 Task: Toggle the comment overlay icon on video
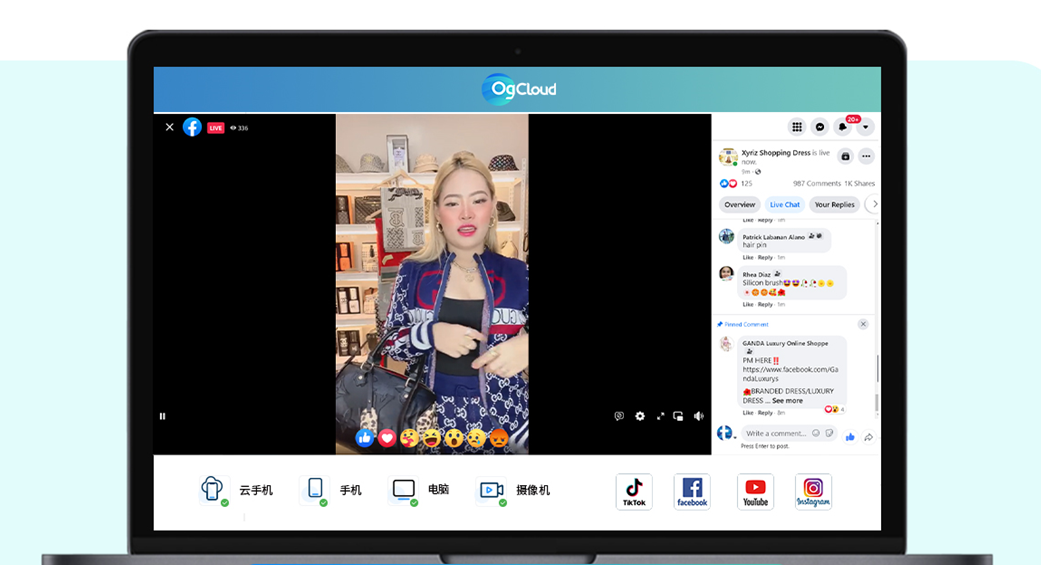pyautogui.click(x=619, y=416)
